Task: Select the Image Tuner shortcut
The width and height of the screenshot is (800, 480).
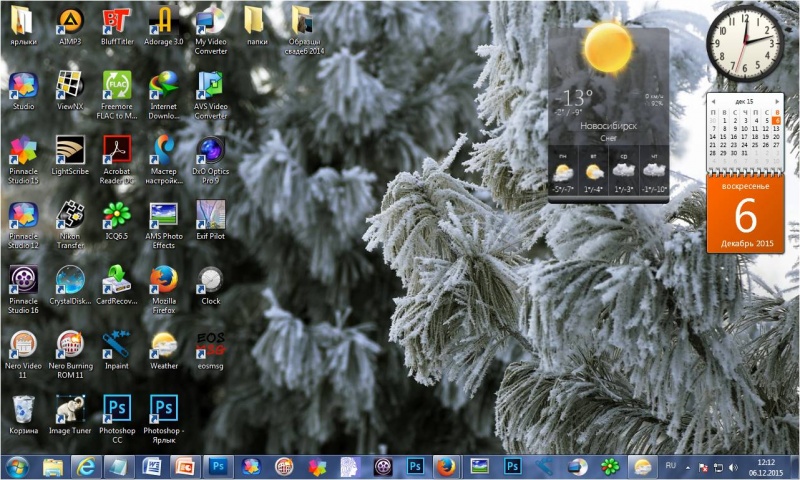Action: pyautogui.click(x=70, y=408)
